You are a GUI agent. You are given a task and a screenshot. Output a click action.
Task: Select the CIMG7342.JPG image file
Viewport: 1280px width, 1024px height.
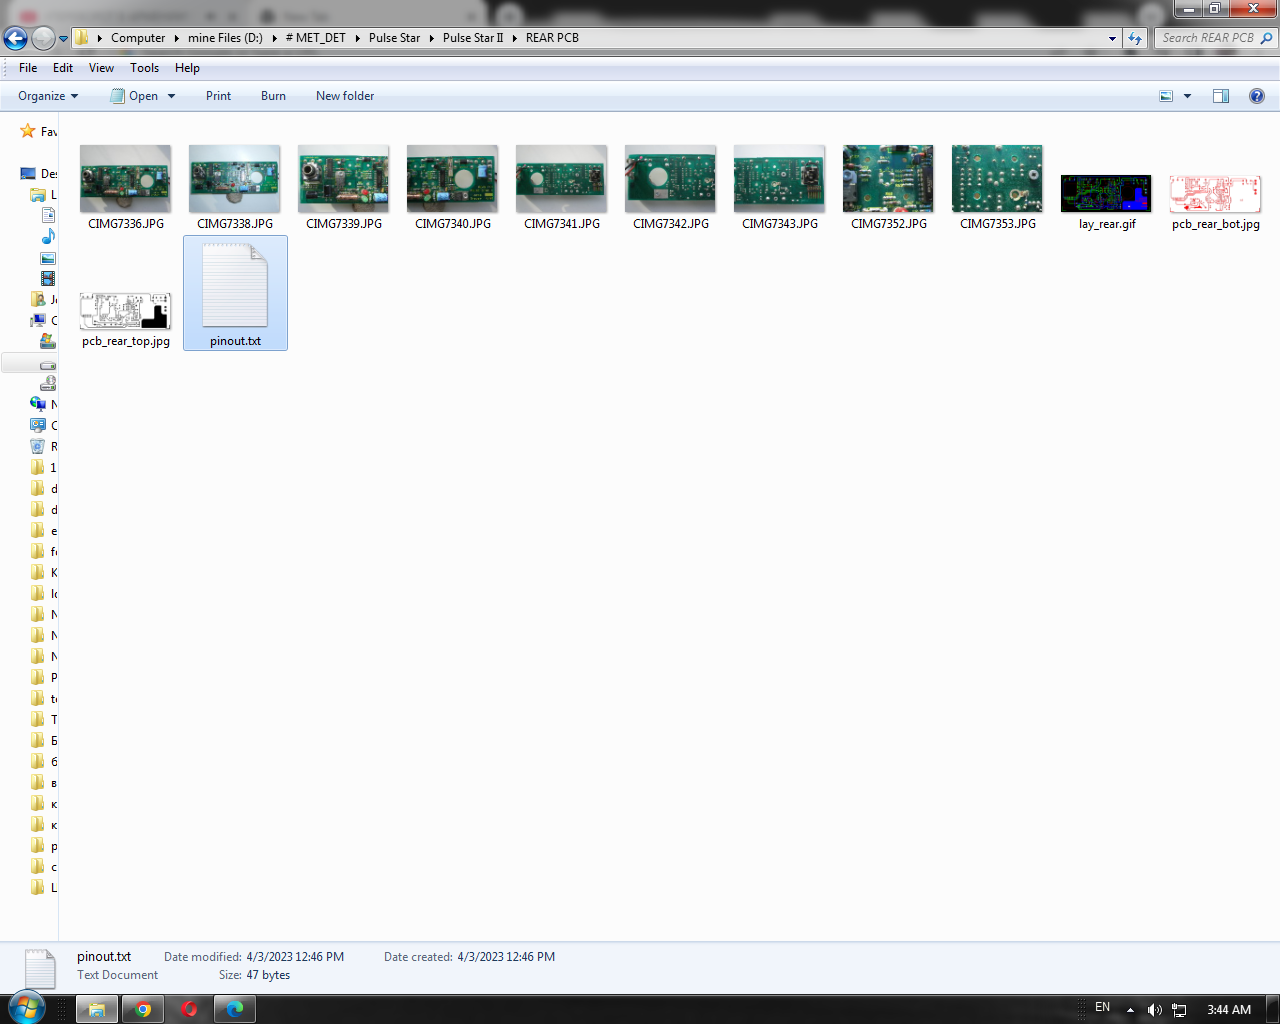click(x=671, y=188)
